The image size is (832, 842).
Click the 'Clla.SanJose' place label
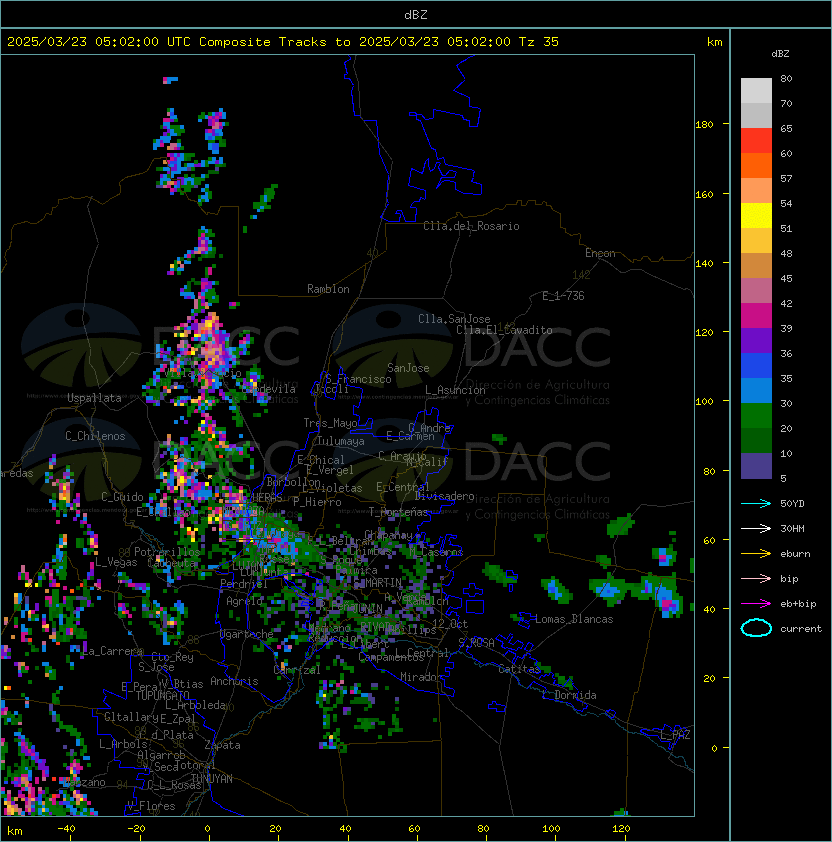click(454, 319)
